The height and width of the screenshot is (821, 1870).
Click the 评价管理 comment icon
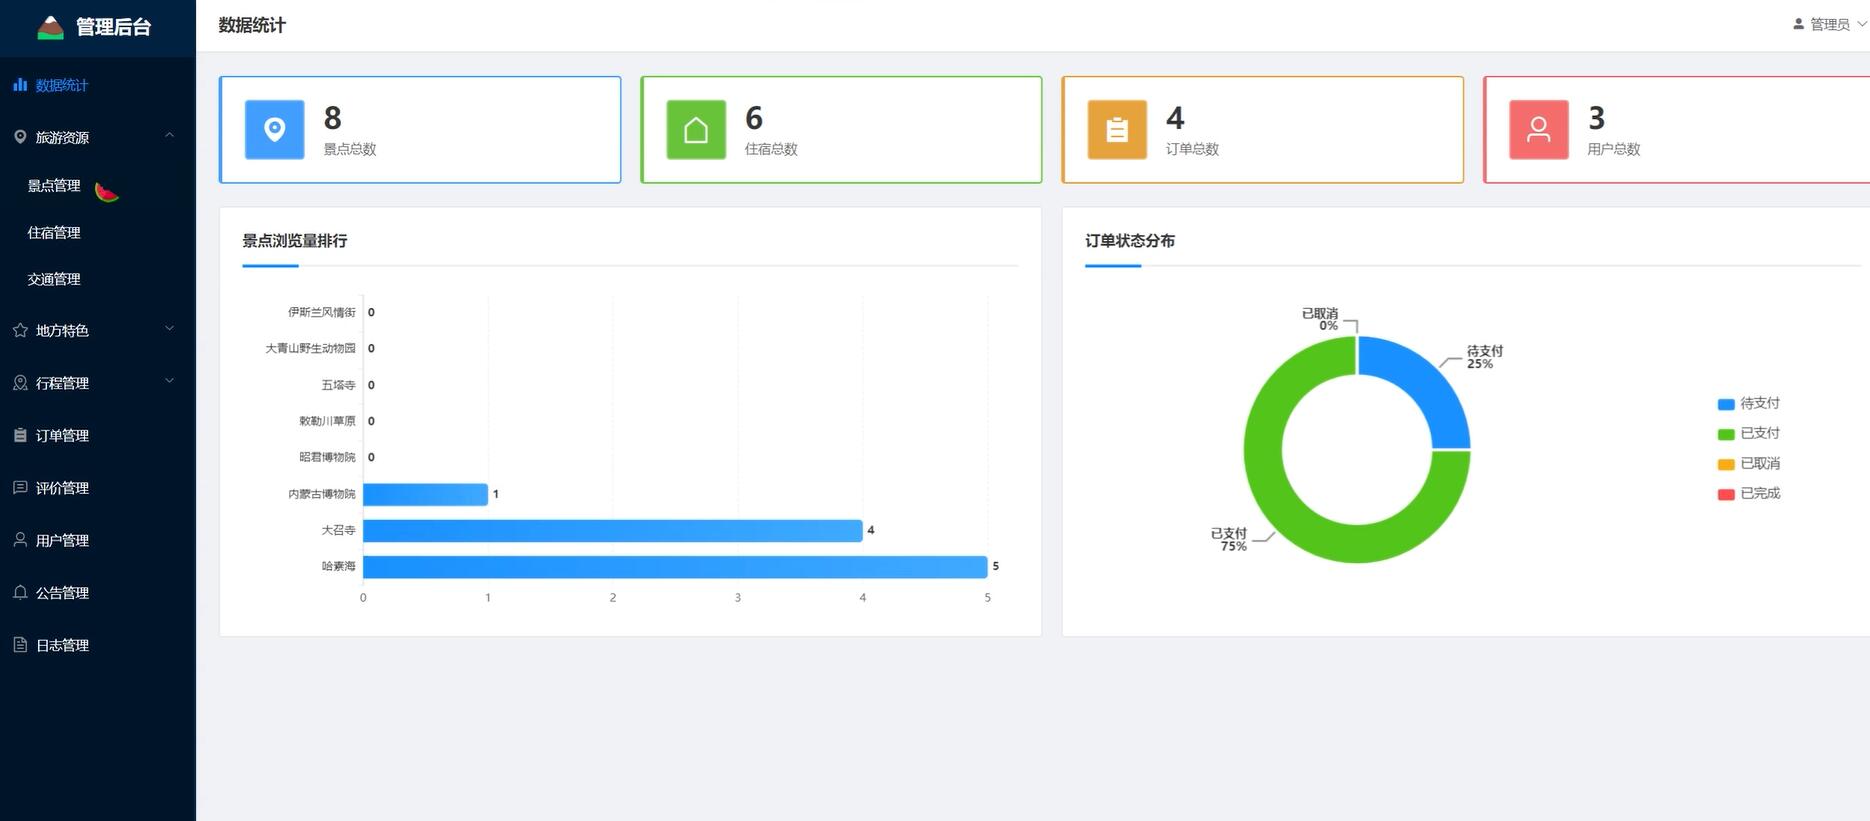[x=20, y=488]
